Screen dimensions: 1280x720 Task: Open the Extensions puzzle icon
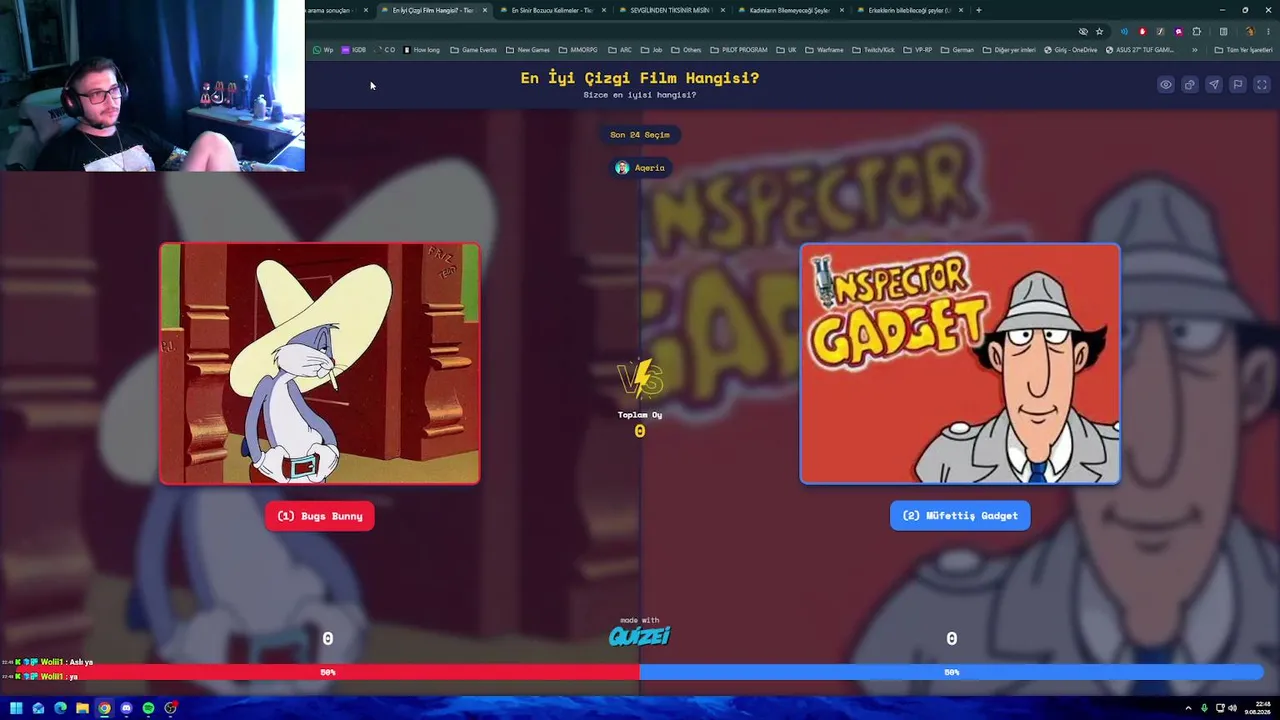click(x=1197, y=31)
